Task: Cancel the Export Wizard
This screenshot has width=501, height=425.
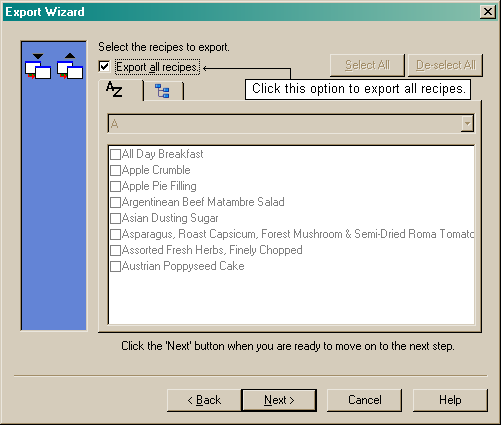Action: pos(364,400)
